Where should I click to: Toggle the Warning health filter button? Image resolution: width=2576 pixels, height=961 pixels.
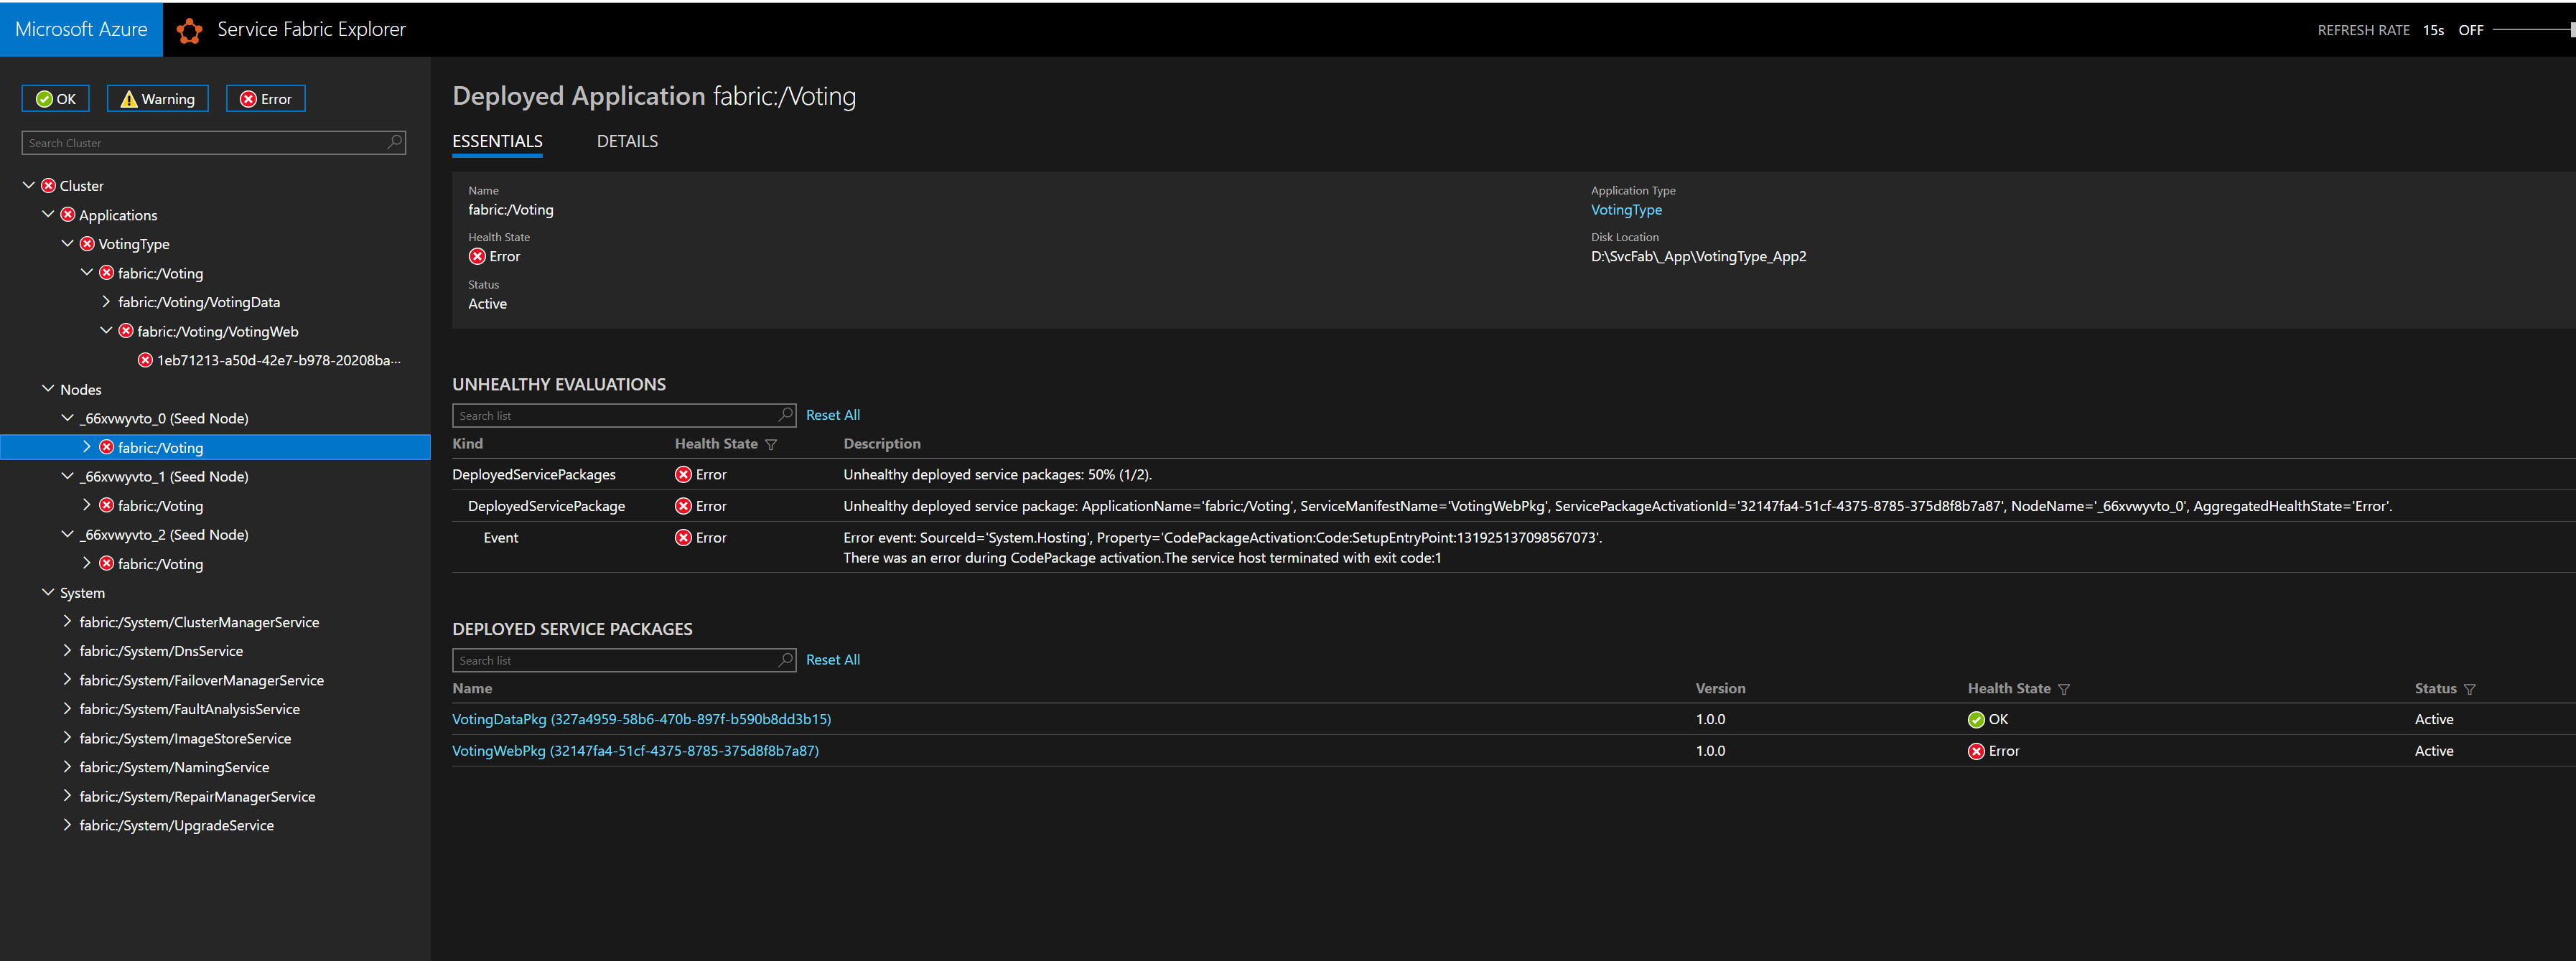tap(158, 98)
